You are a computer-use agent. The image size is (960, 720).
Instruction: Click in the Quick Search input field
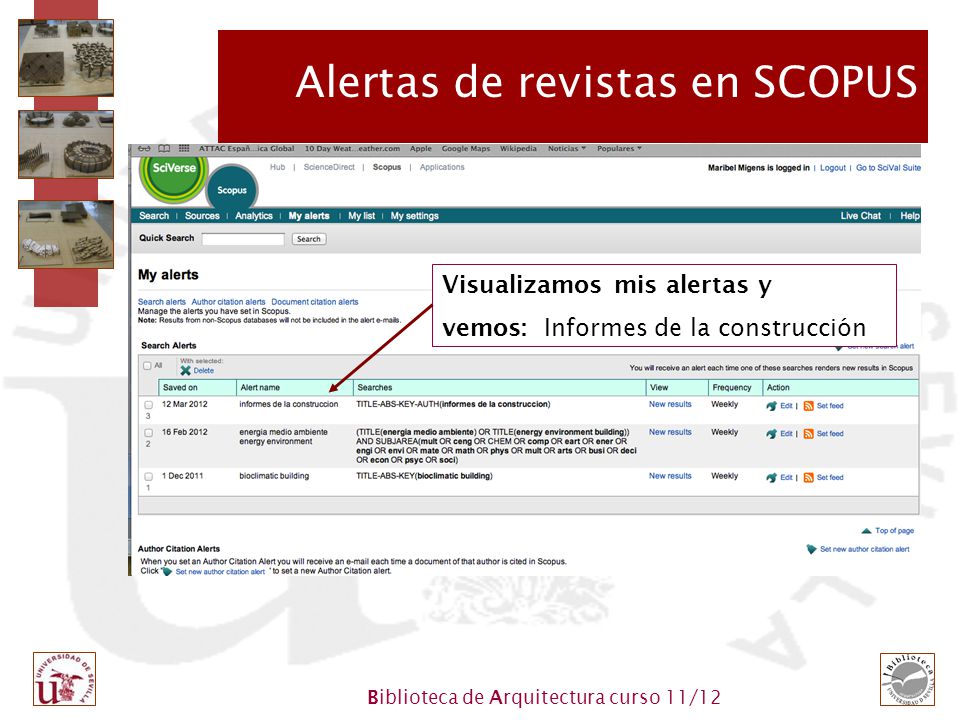243,239
